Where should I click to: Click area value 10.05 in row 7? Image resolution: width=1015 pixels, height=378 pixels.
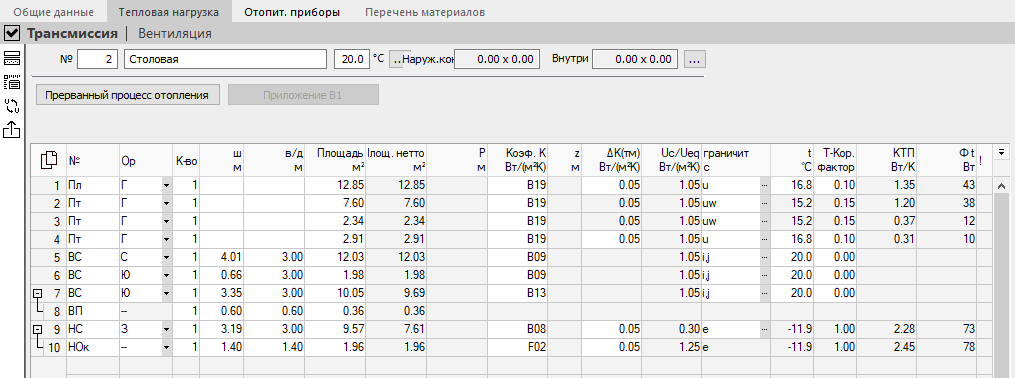pyautogui.click(x=335, y=293)
